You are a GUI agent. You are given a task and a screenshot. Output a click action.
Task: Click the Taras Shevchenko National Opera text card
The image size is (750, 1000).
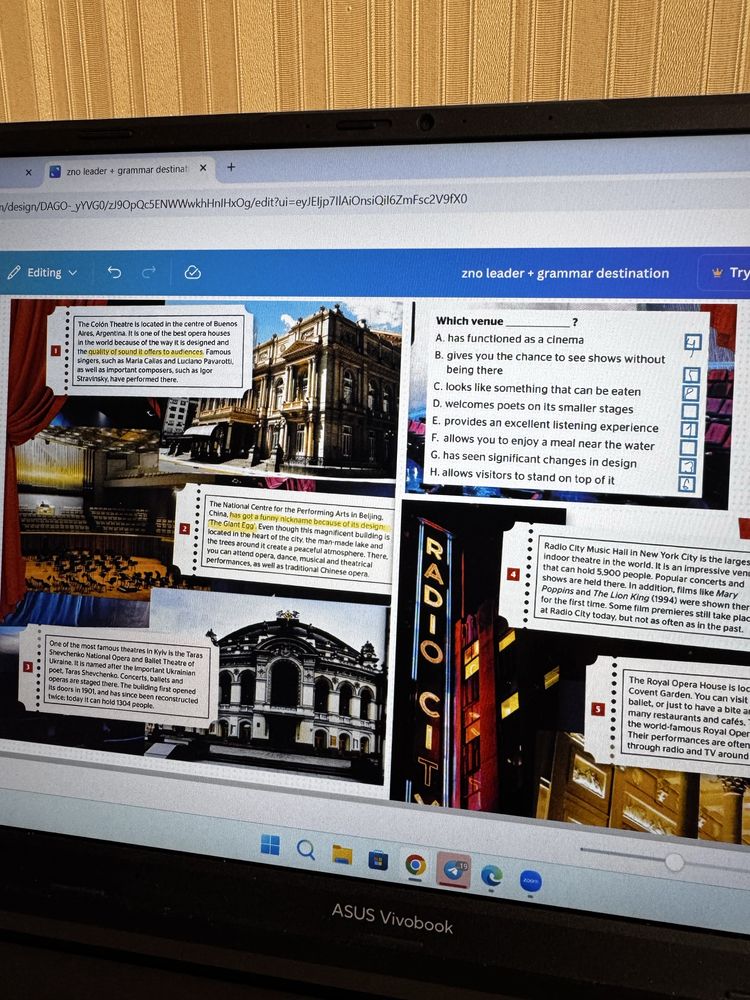click(119, 675)
